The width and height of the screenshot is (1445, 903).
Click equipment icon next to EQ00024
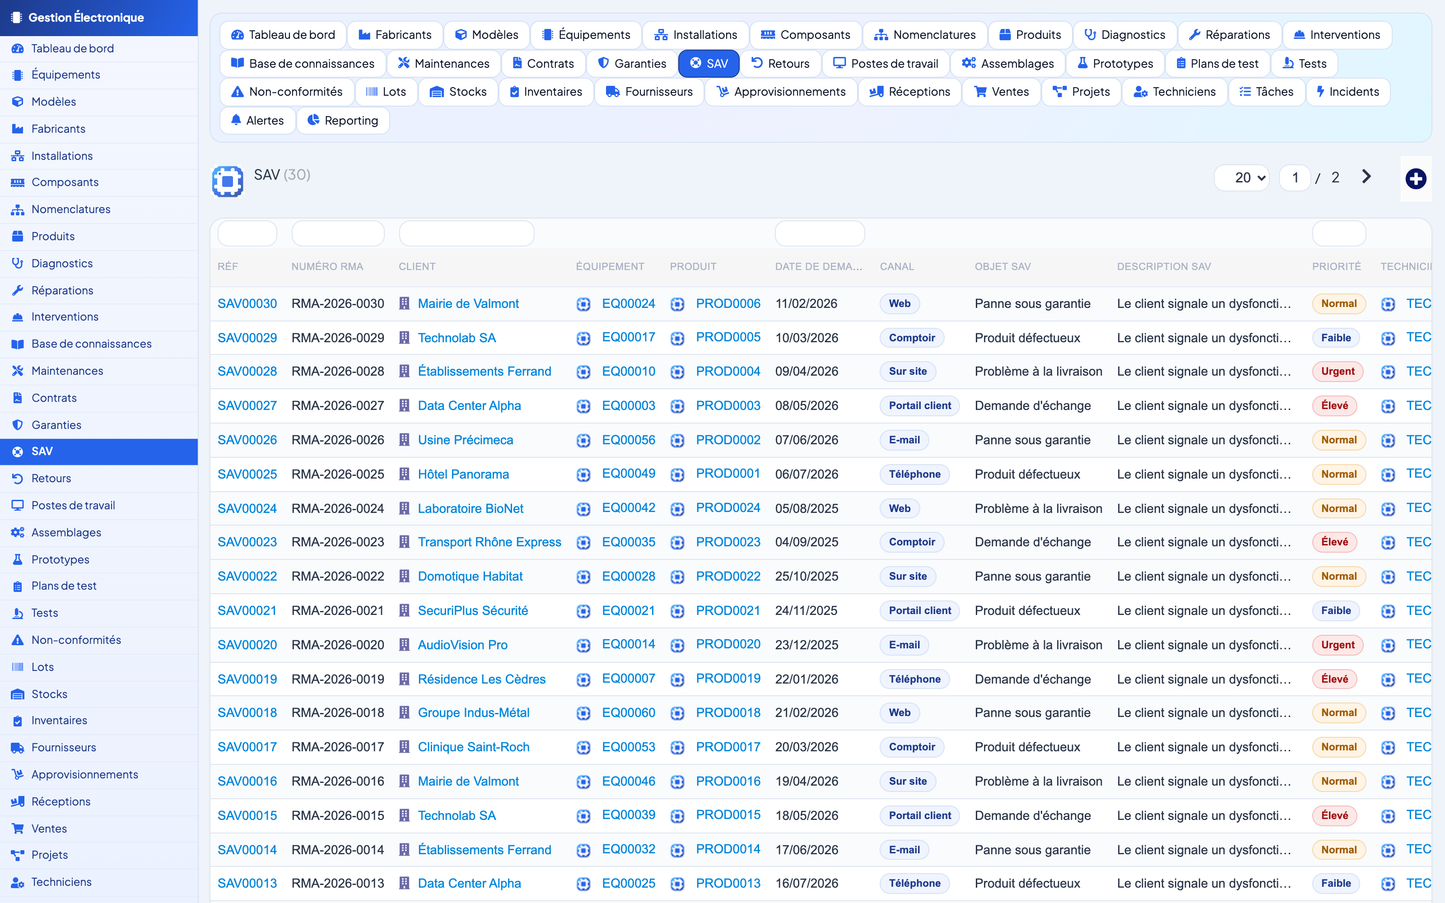(x=583, y=304)
